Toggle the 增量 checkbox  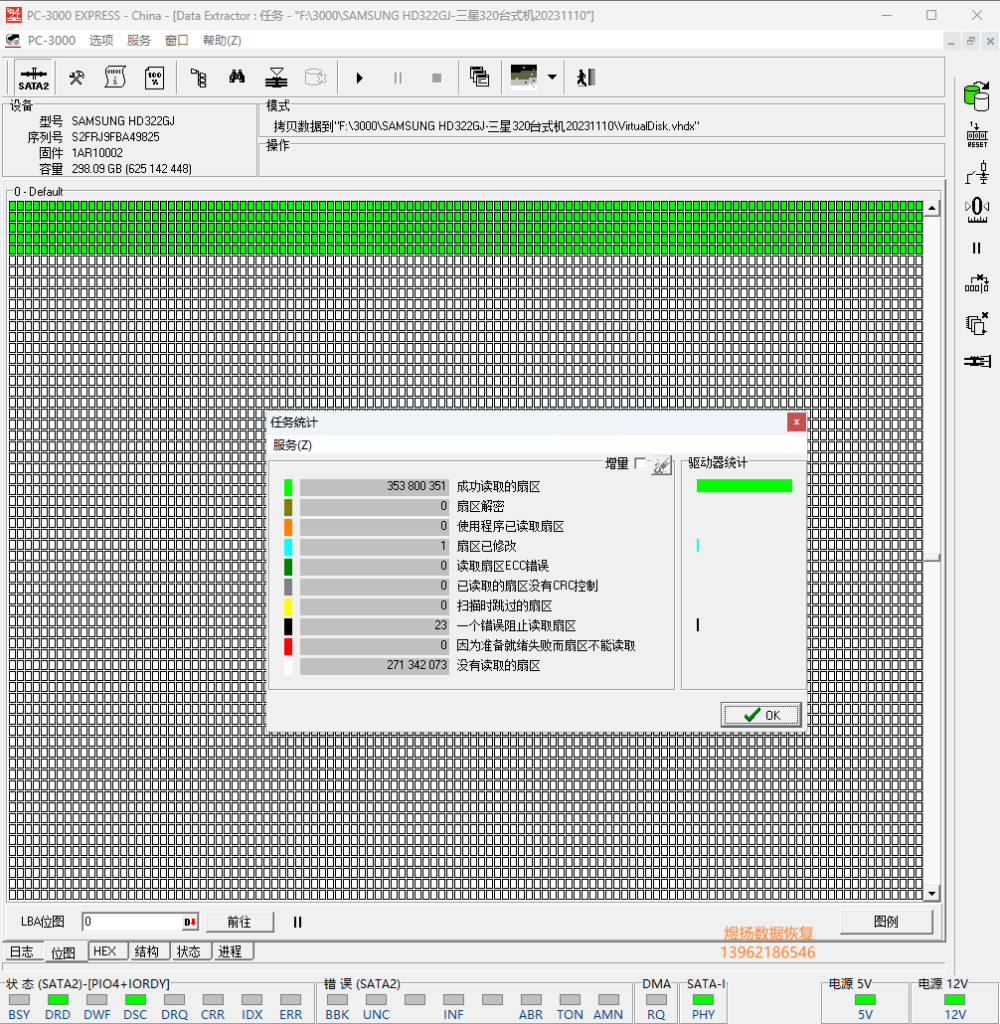click(x=640, y=463)
